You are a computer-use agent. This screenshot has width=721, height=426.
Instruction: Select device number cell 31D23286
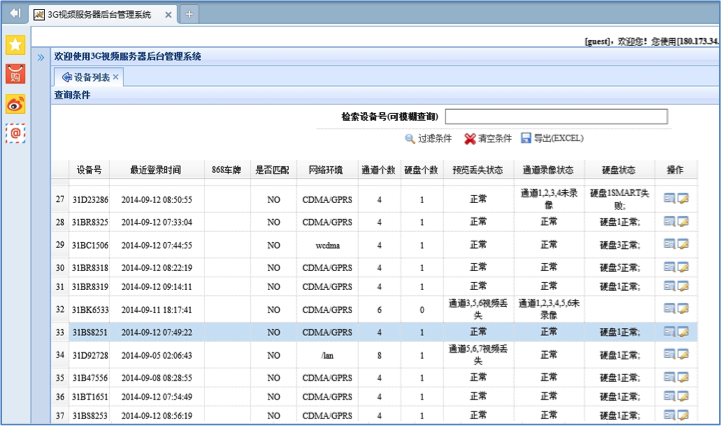coord(90,200)
